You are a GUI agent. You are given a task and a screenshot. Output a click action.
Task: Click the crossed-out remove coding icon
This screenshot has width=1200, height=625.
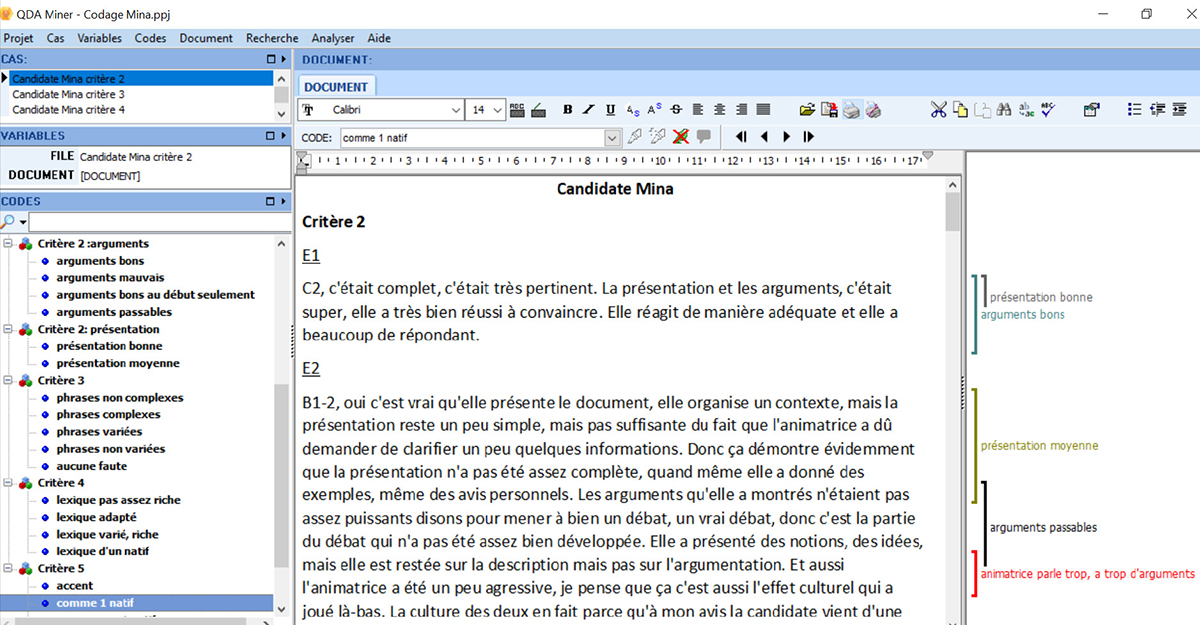click(681, 137)
